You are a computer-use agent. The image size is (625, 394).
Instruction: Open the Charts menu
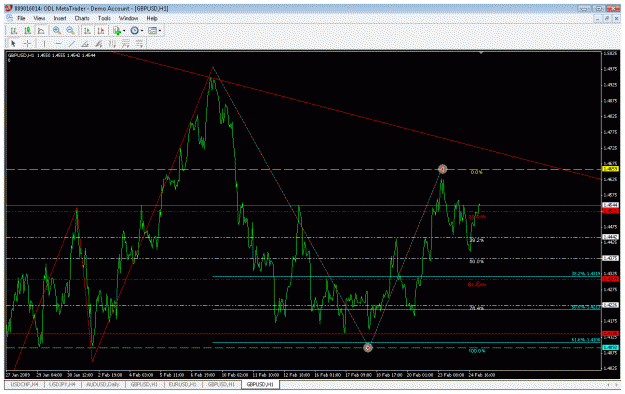[82, 18]
